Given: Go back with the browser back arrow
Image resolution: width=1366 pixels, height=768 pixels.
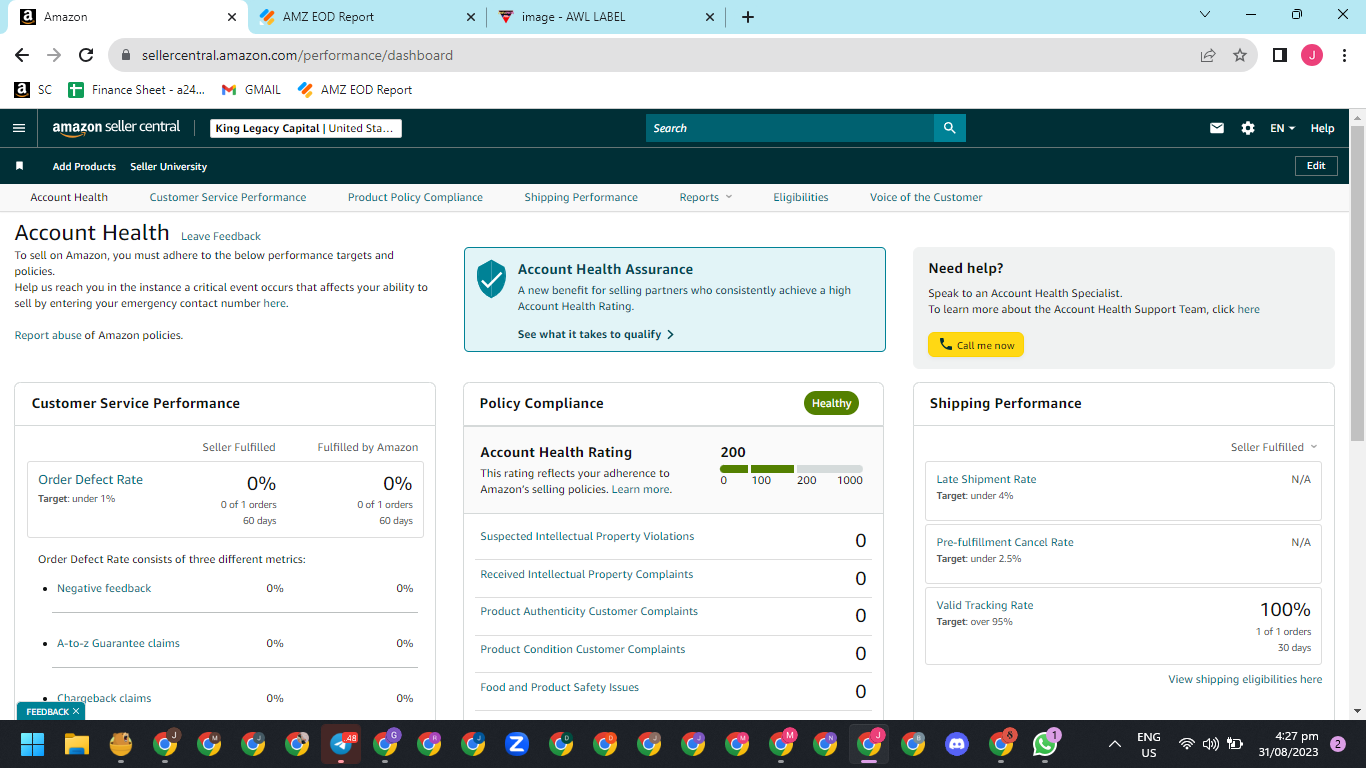Looking at the screenshot, I should point(22,55).
